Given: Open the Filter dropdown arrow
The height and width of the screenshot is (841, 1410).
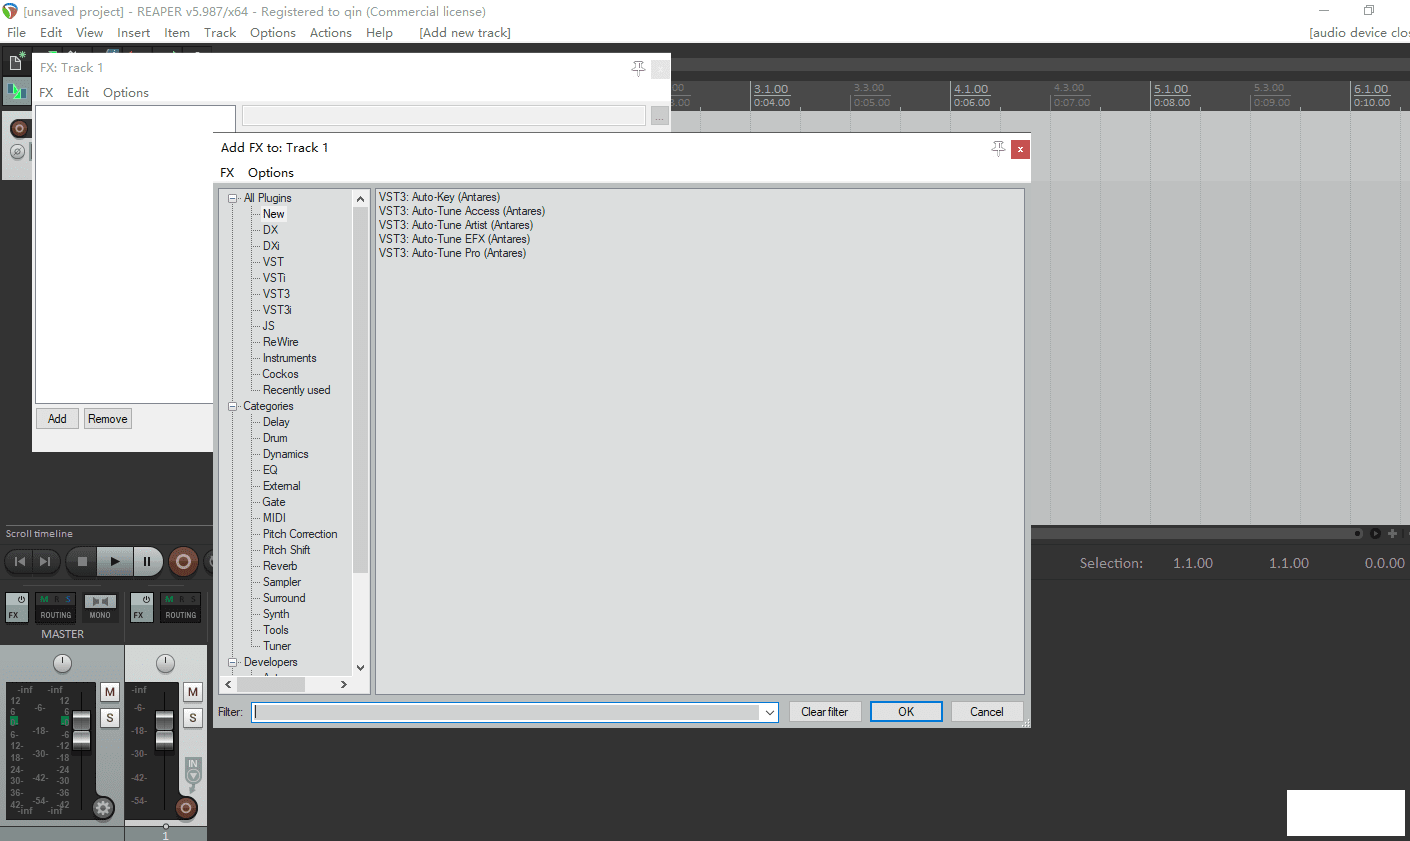Looking at the screenshot, I should (769, 712).
